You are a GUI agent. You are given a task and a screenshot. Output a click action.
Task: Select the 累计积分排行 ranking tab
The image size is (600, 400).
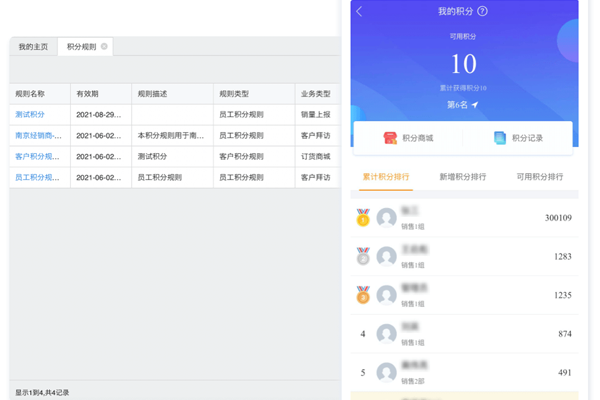(x=385, y=177)
